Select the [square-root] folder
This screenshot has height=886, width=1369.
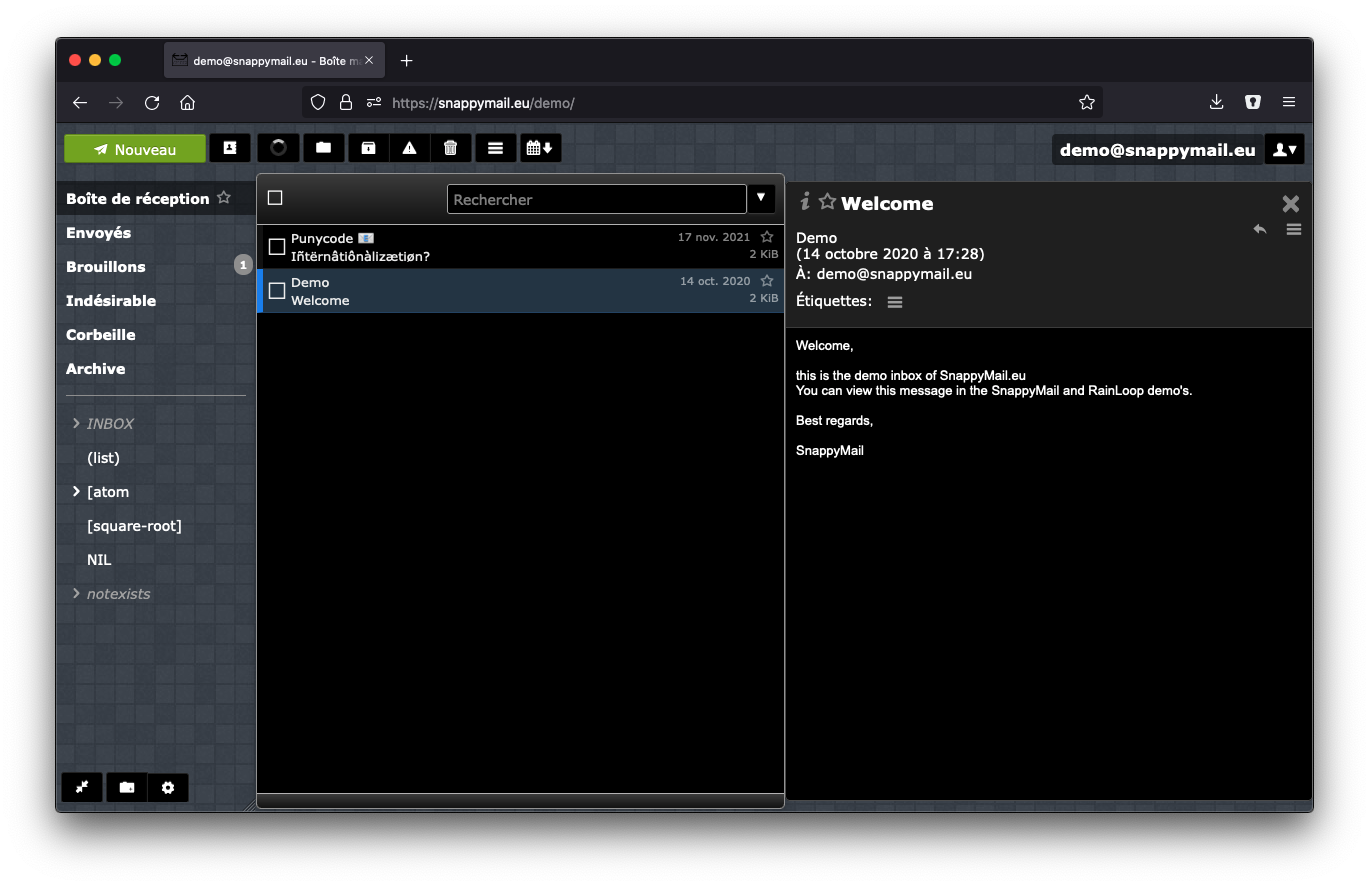[134, 526]
